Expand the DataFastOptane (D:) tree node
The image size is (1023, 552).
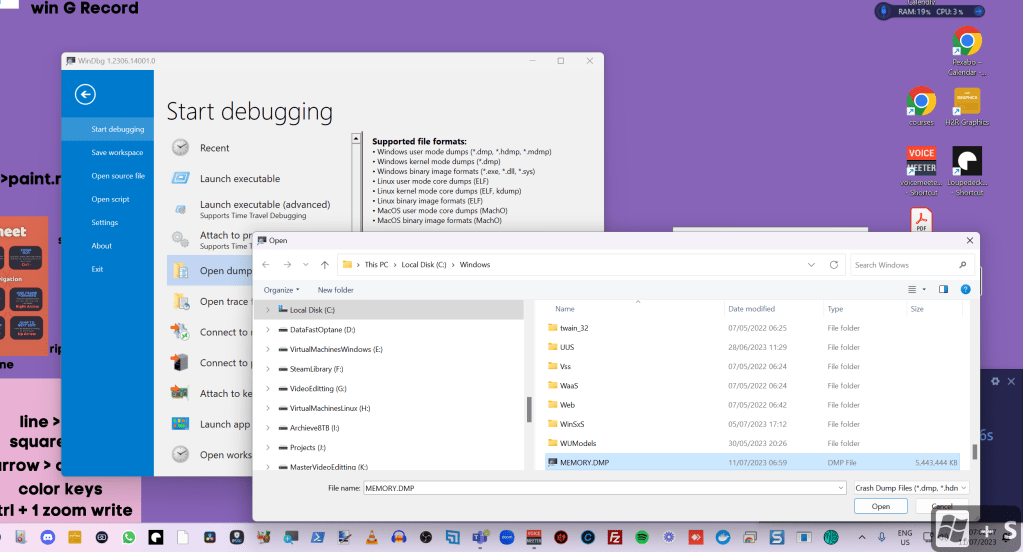(x=267, y=330)
